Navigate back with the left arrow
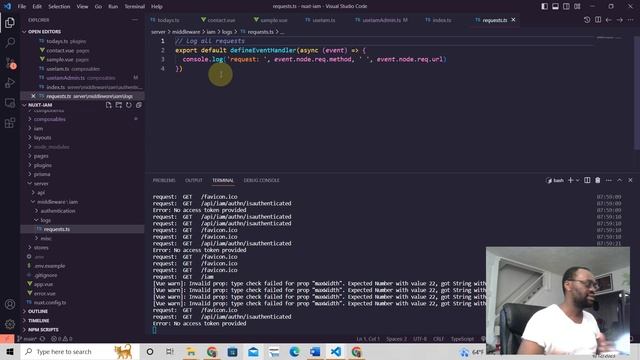Image resolution: width=640 pixels, height=360 pixels. tap(609, 20)
